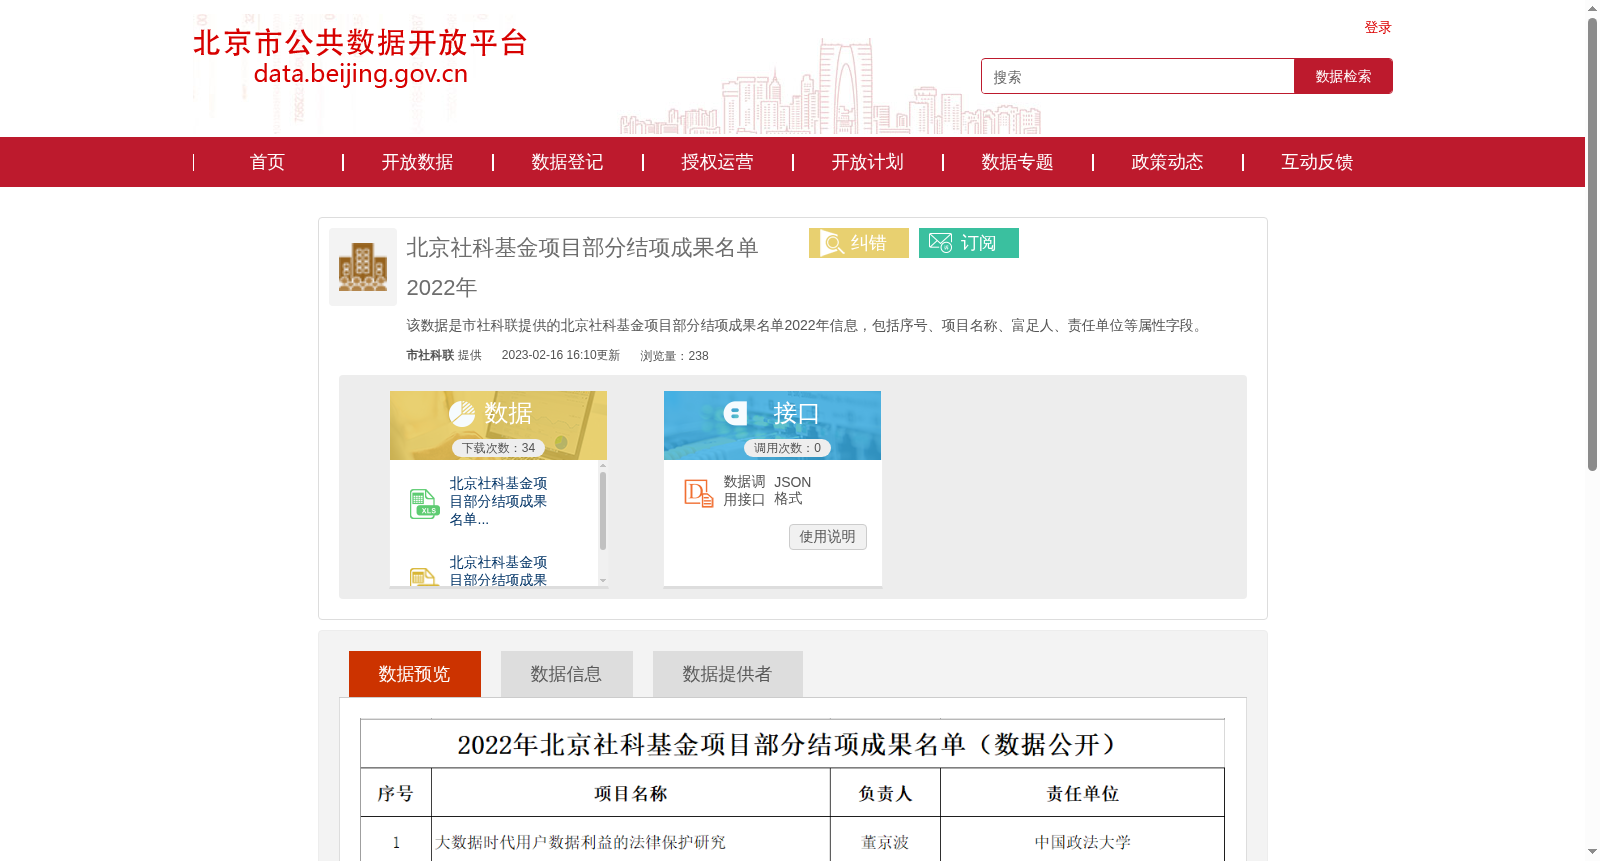This screenshot has height=861, width=1600.
Task: Click the 数据 panel pie-chart header icon
Action: [462, 413]
